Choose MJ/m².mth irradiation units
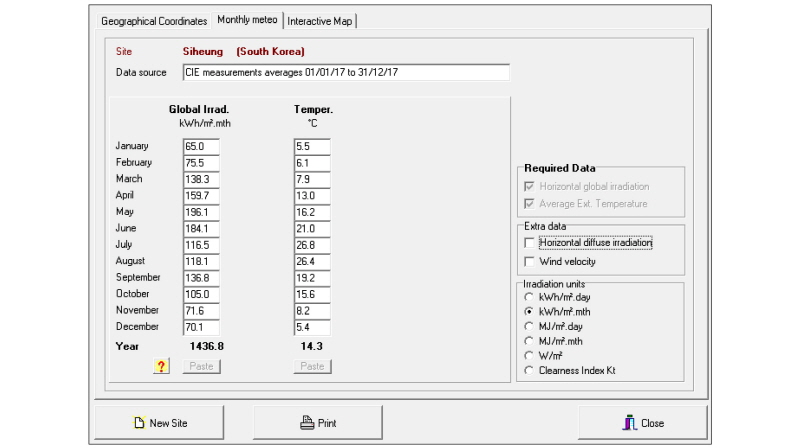The image size is (800, 448). click(529, 341)
